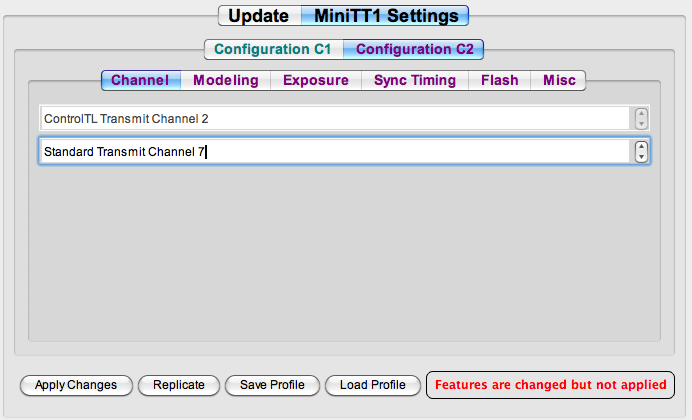Focus the ControlTL Transmit Channel field
692x420 pixels.
[x=335, y=118]
